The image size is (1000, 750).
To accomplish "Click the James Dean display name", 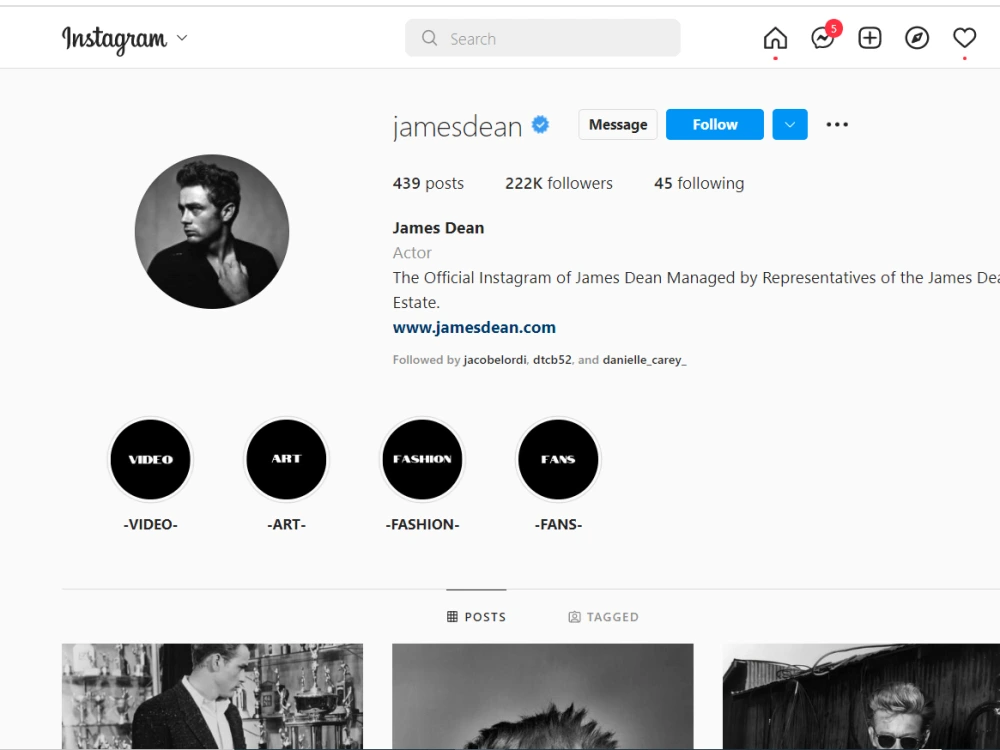I will 438,228.
